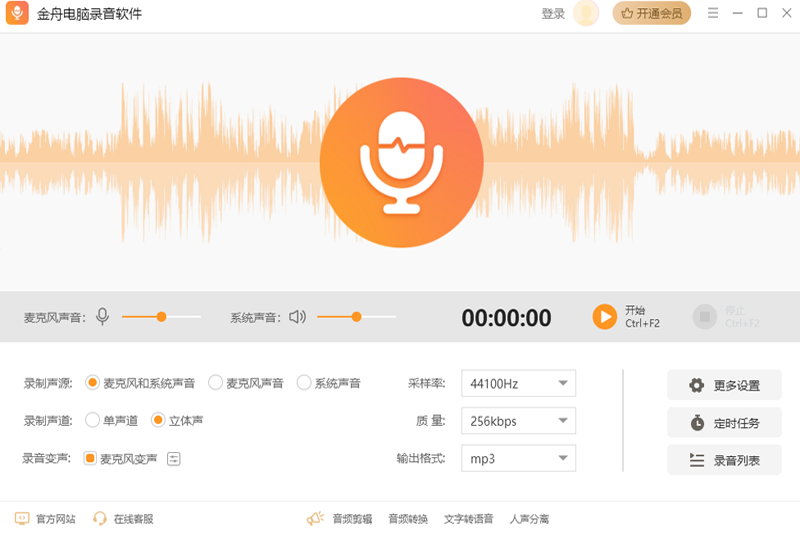Choose mono channel recording option
Image resolution: width=800 pixels, height=533 pixels.
pos(93,421)
